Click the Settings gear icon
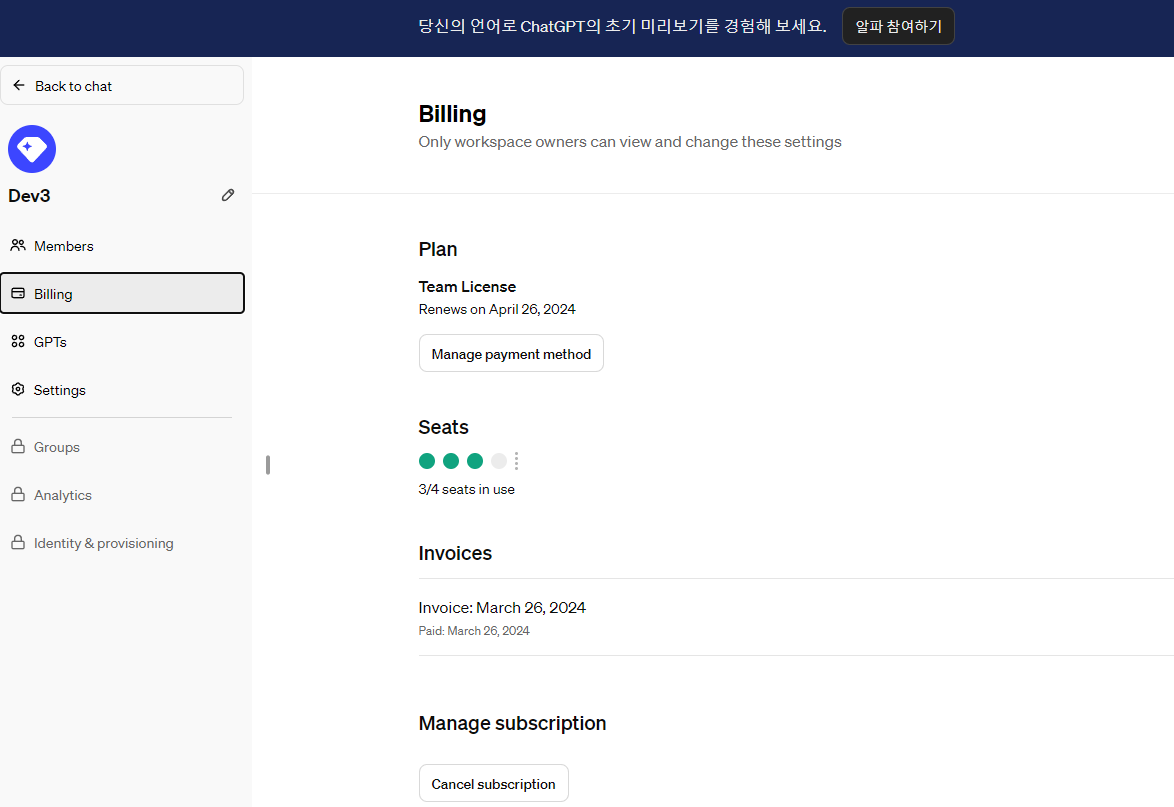This screenshot has height=807, width=1174. click(17, 389)
